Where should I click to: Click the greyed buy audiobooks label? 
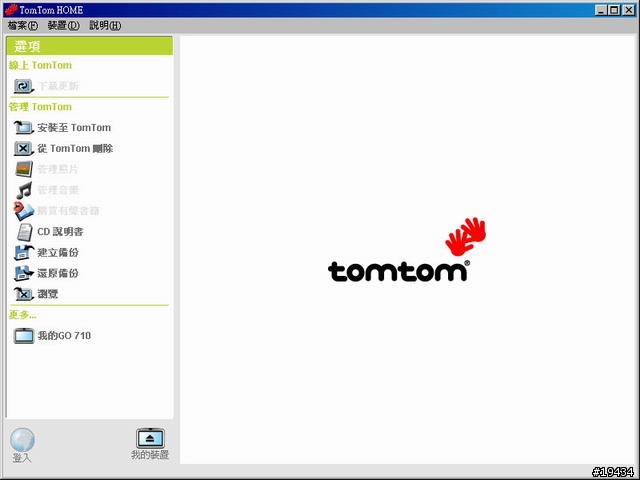pos(68,211)
